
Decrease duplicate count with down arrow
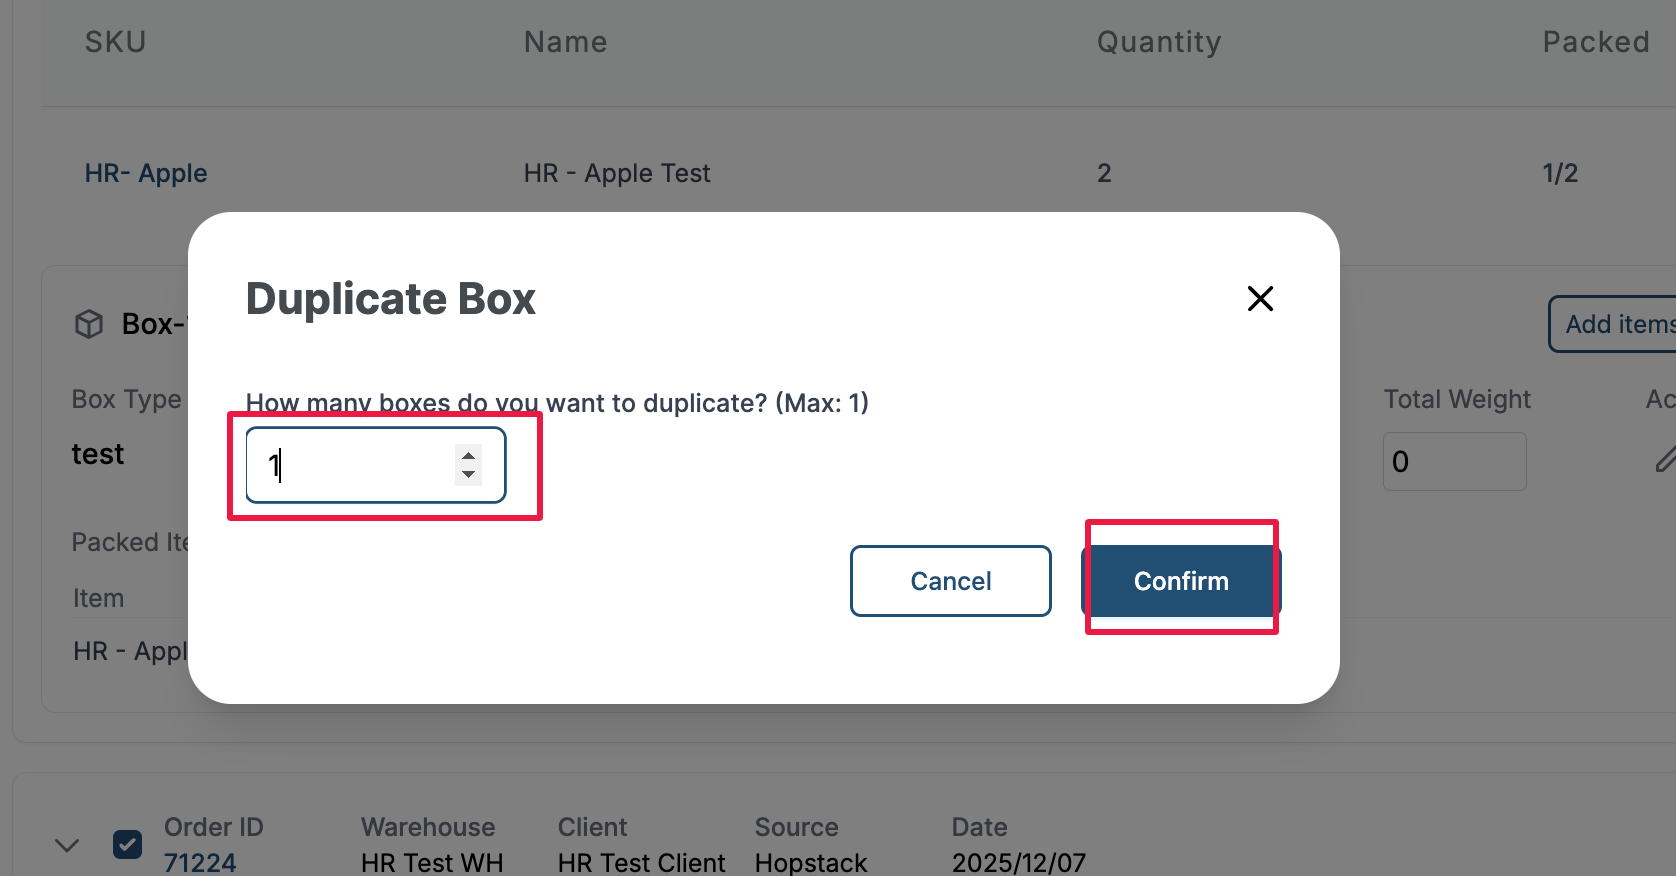point(468,475)
